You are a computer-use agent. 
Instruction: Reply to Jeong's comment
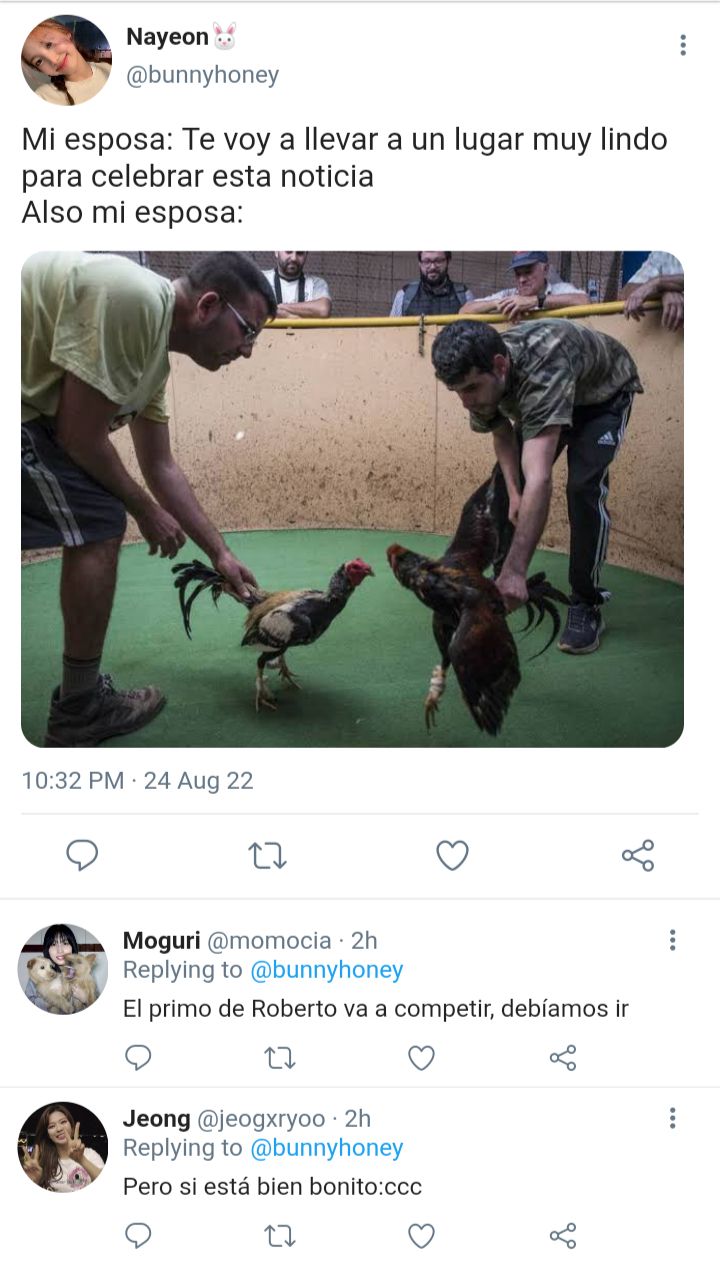139,1236
